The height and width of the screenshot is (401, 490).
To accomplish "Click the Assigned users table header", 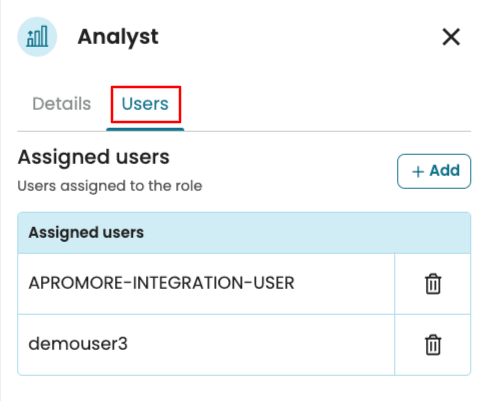I will pyautogui.click(x=244, y=233).
